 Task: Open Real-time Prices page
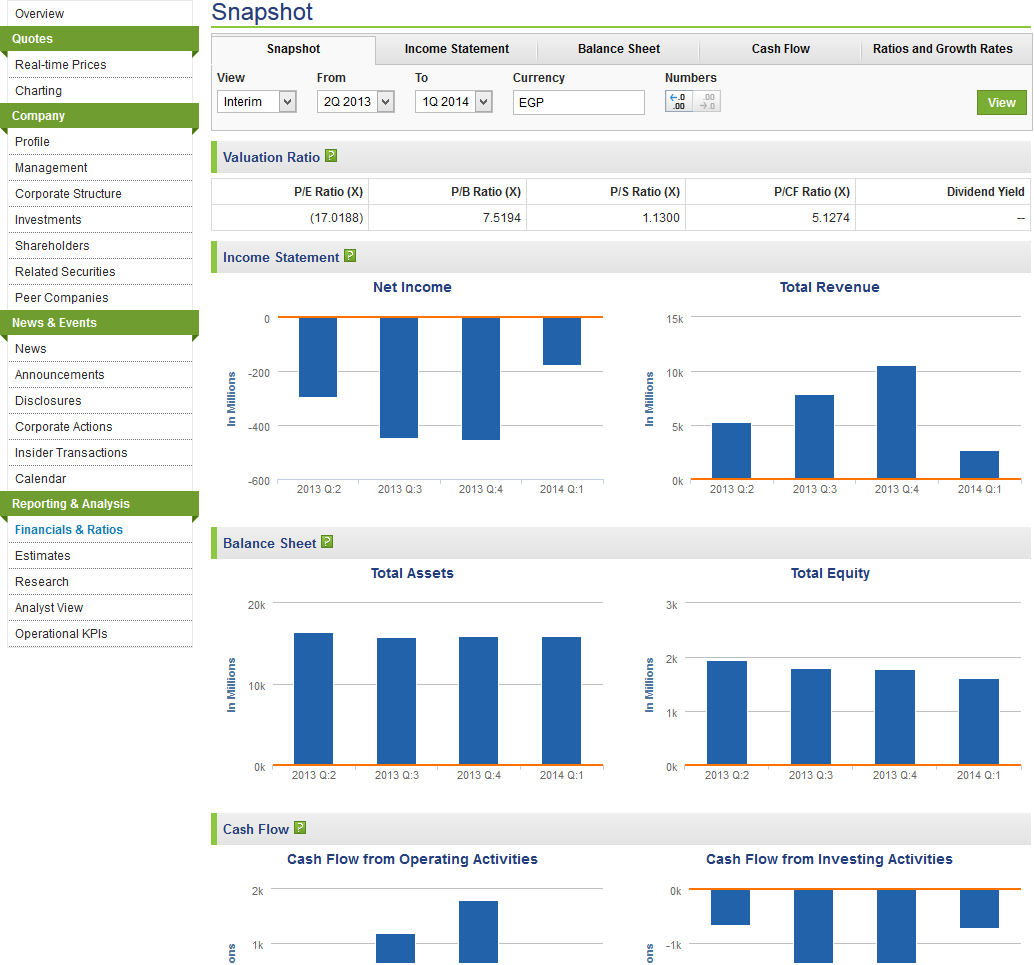click(x=61, y=65)
